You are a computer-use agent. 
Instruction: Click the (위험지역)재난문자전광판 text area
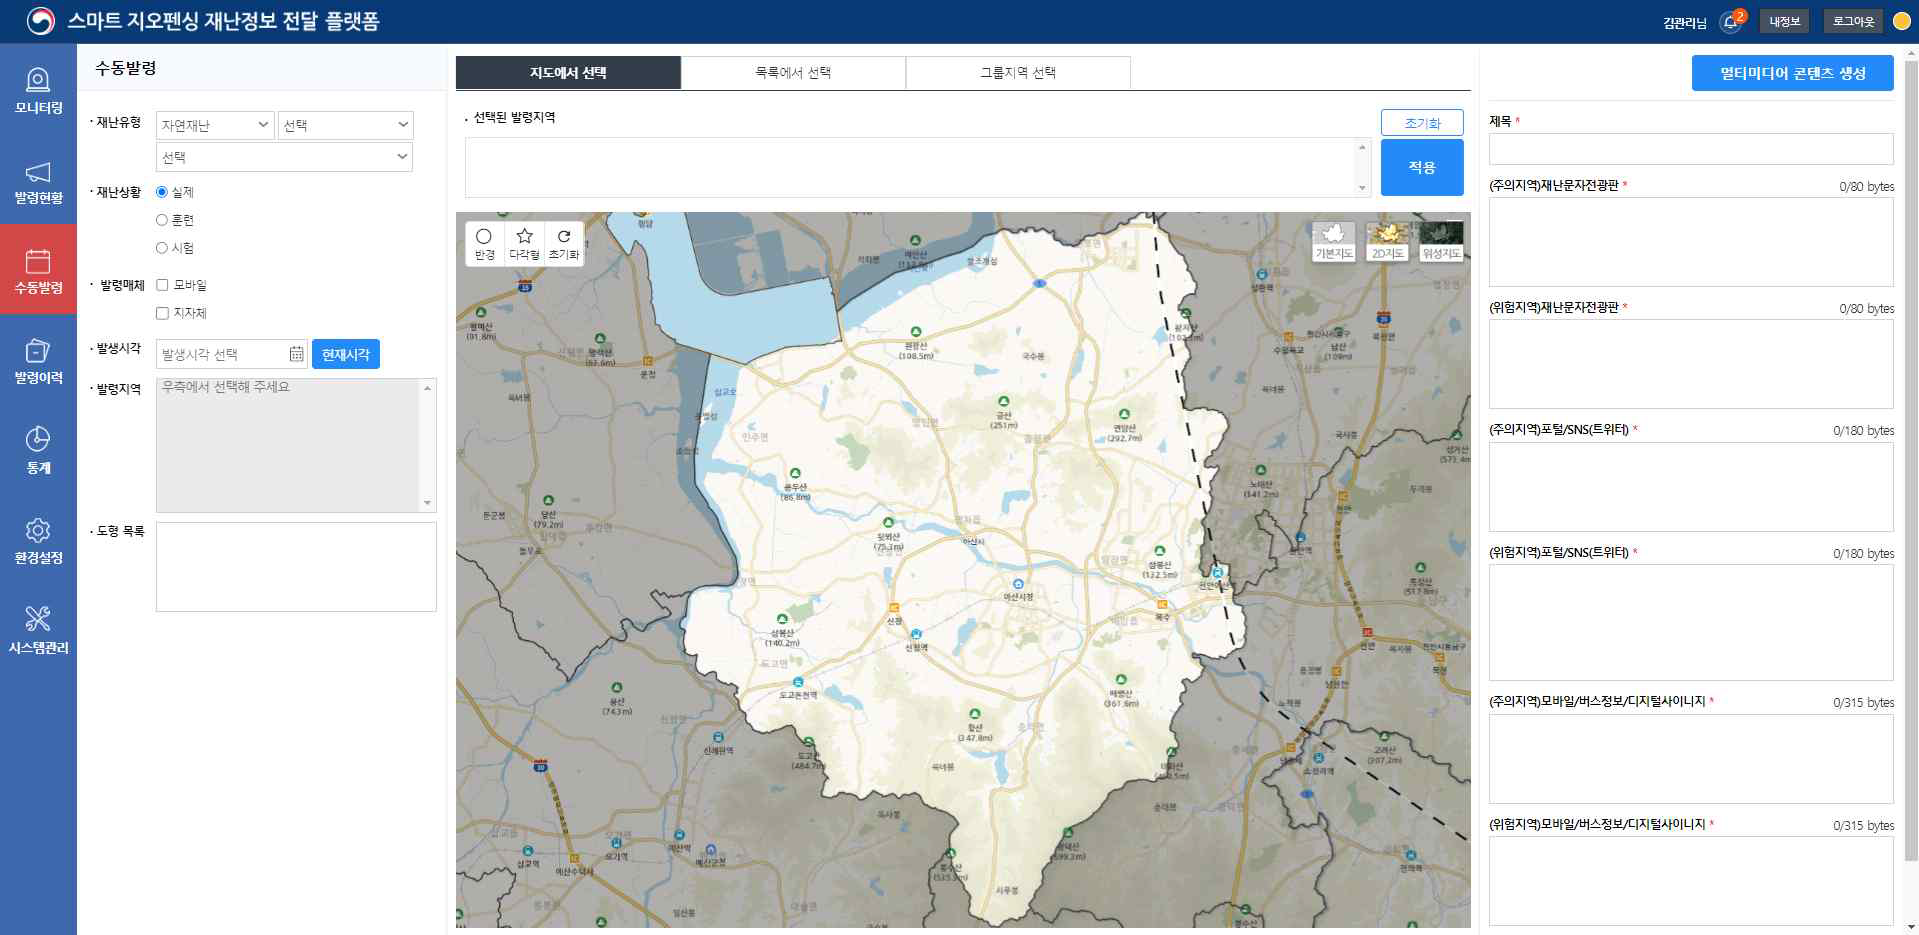click(x=1691, y=364)
